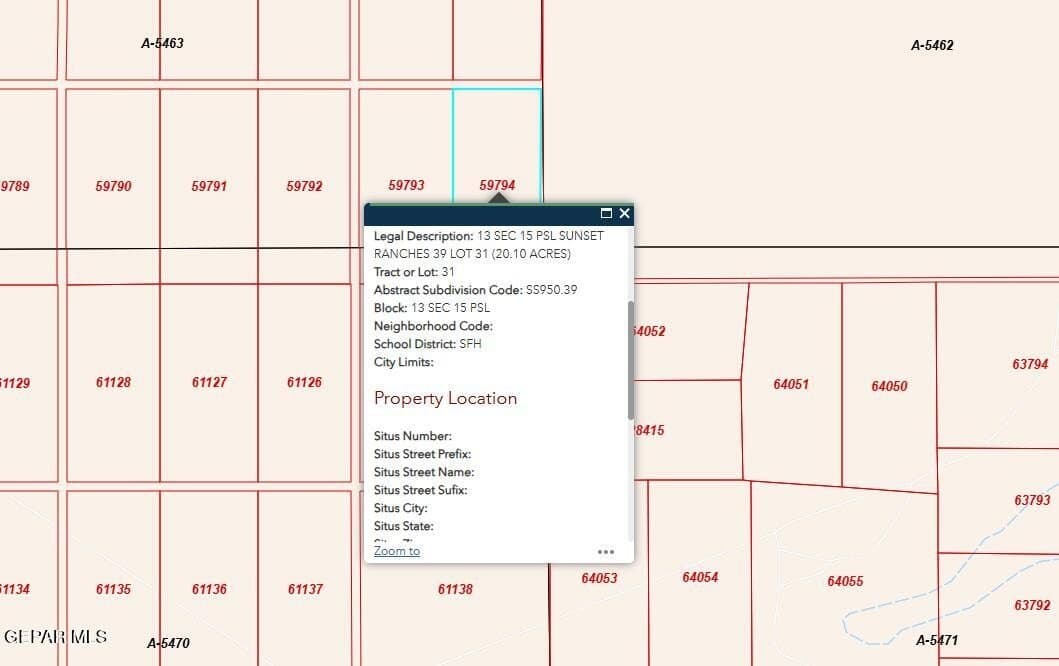
Task: Click the Situs State field label
Action: point(404,526)
